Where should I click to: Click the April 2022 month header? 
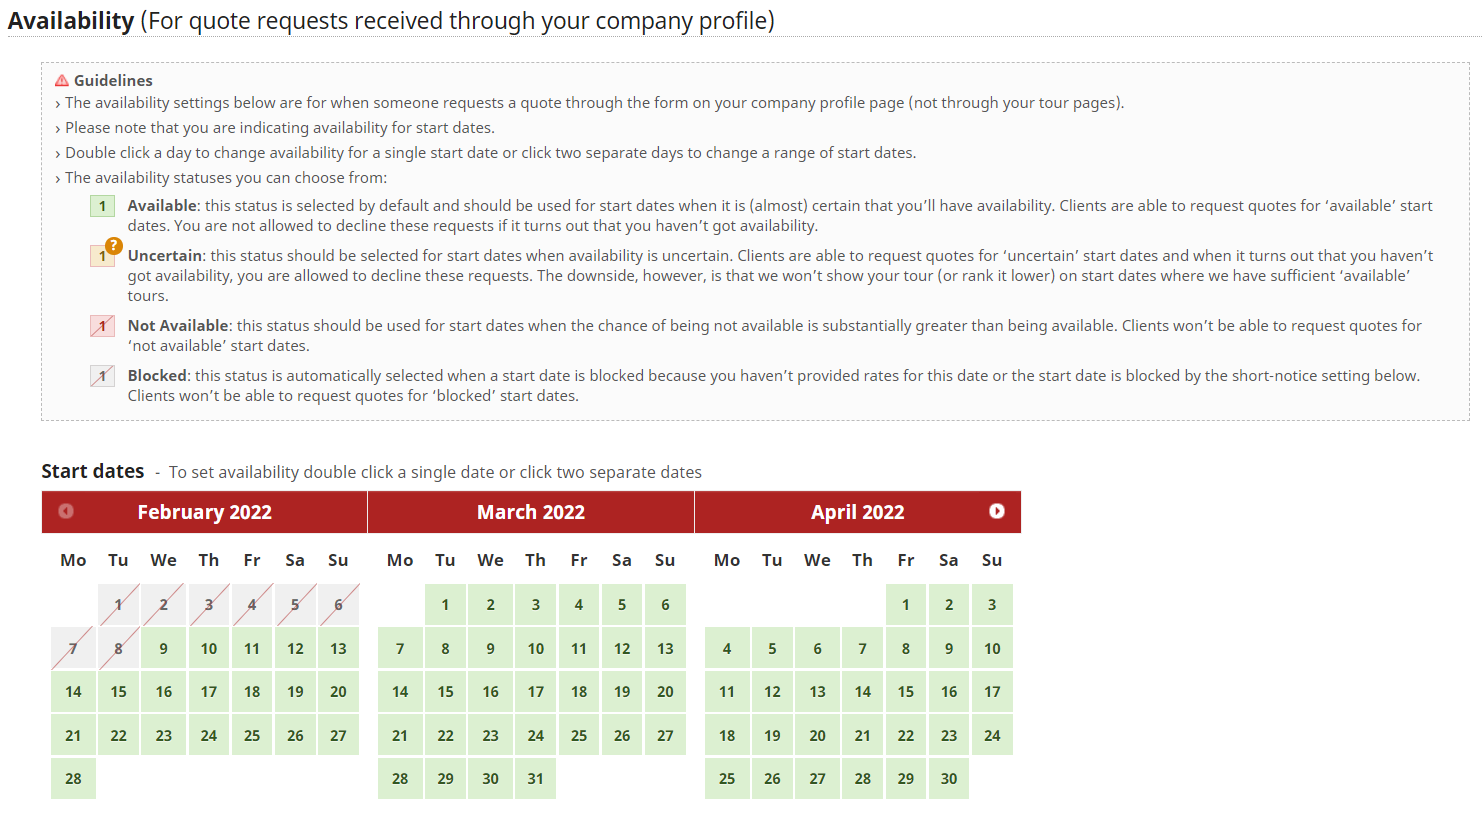click(857, 512)
